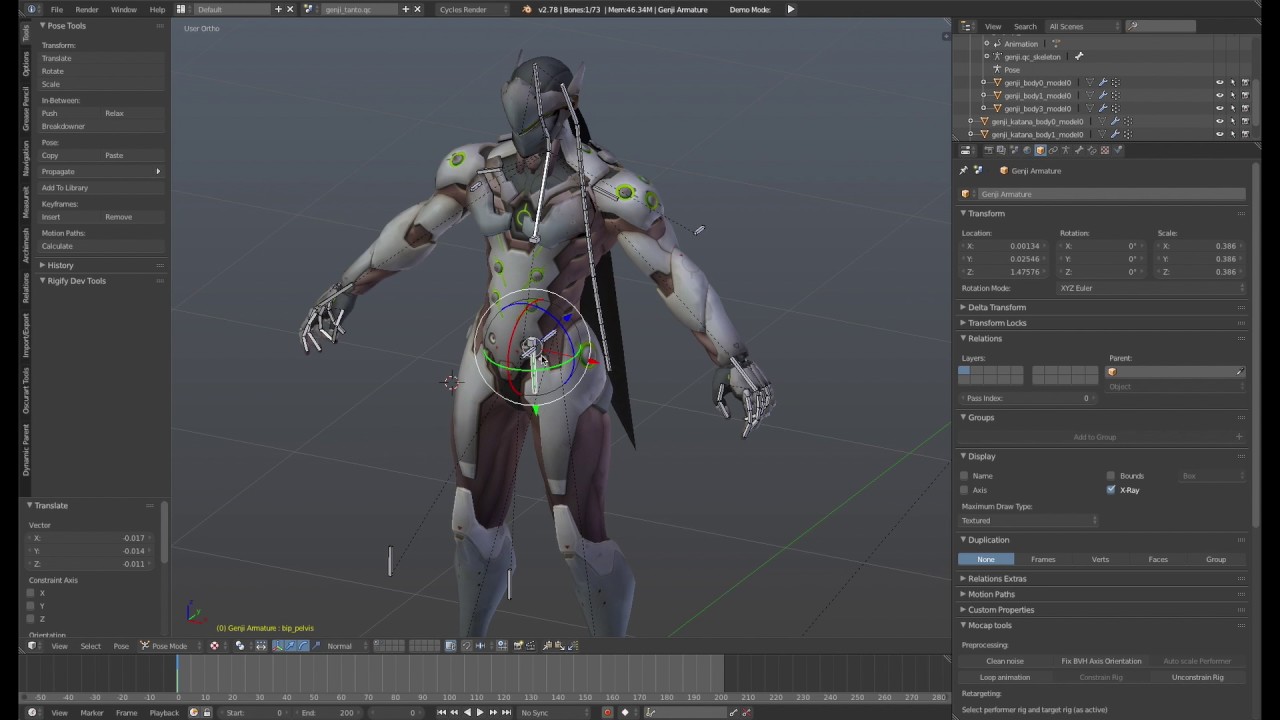1280x720 pixels.
Task: Open the Texture properties tab checker icon
Action: tap(1105, 150)
